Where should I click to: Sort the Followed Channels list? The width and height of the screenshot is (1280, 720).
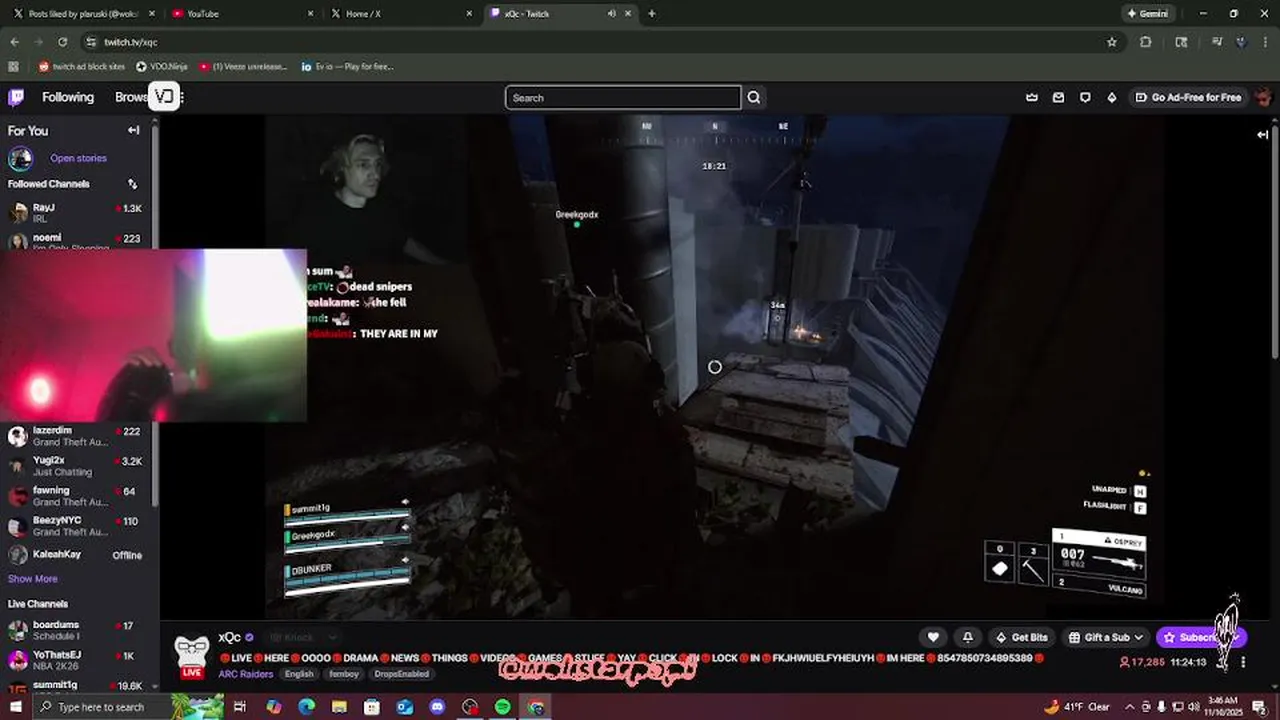click(132, 184)
